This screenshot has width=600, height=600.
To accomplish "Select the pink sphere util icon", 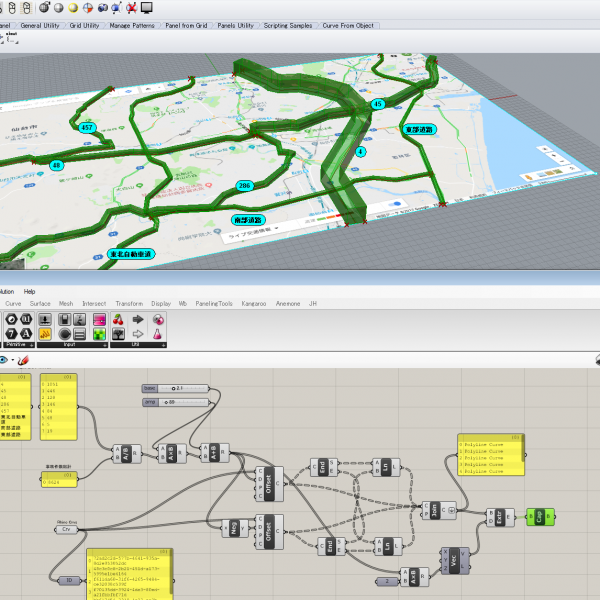I will (158, 319).
